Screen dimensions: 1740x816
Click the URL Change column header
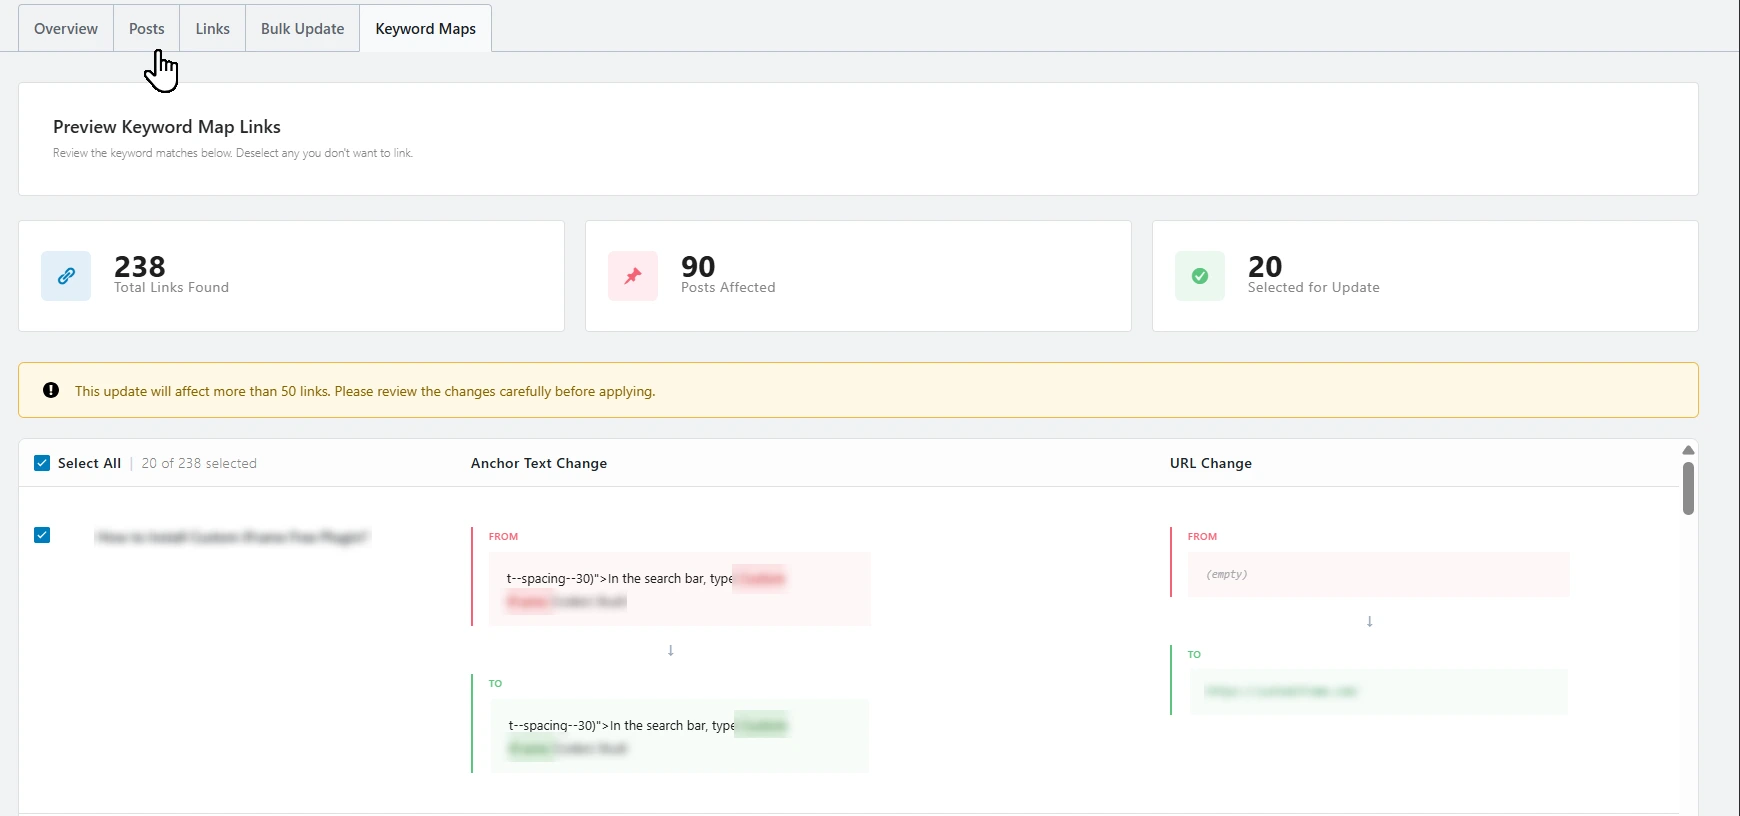tap(1211, 463)
